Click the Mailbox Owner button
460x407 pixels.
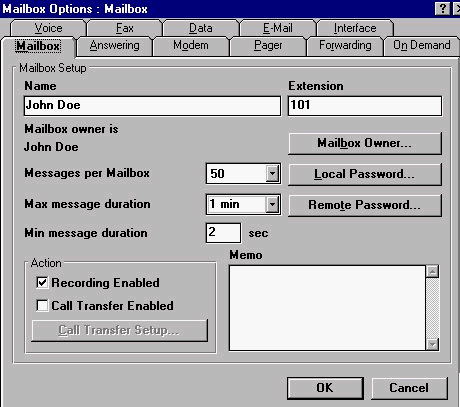pos(365,143)
